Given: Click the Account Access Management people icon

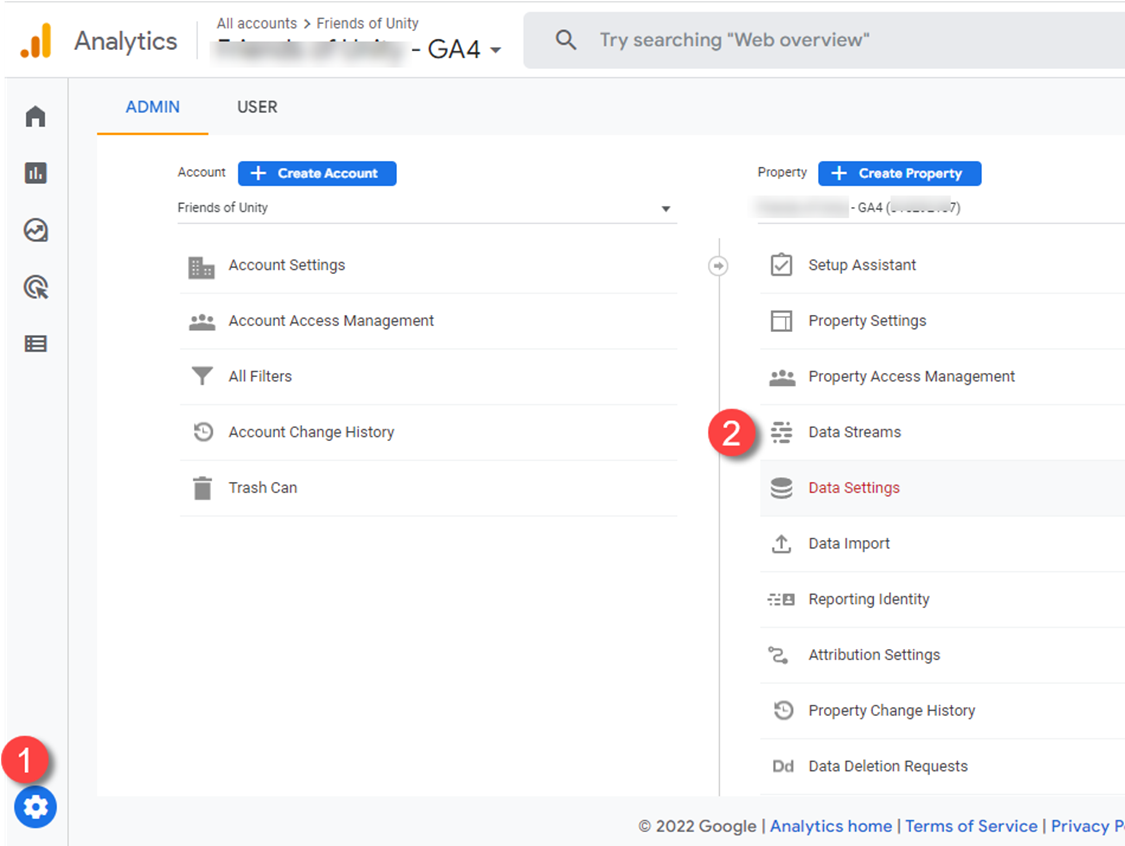Looking at the screenshot, I should tap(202, 322).
